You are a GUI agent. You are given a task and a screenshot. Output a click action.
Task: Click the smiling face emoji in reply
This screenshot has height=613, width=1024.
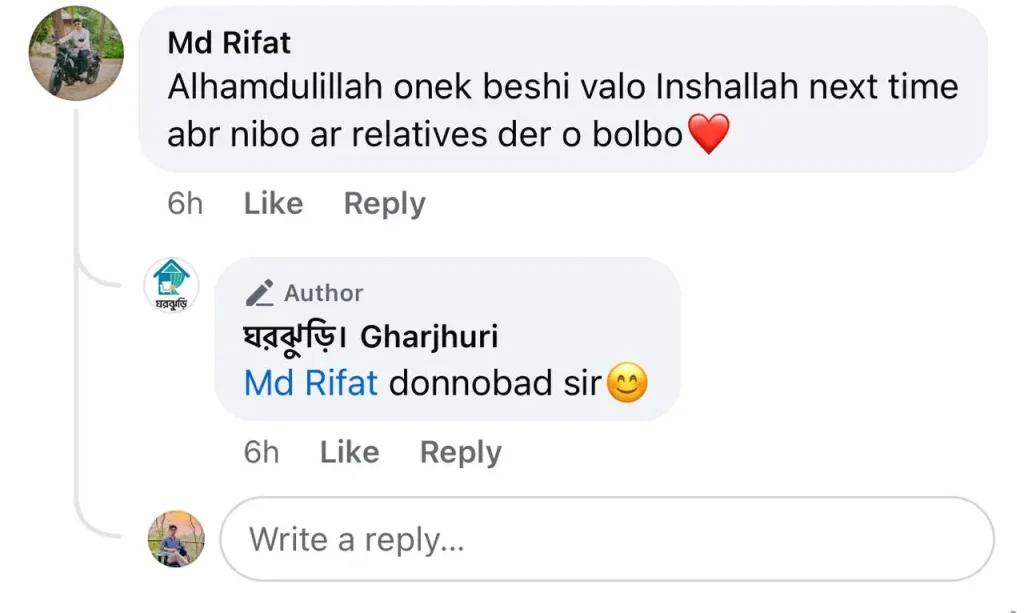[x=627, y=385]
